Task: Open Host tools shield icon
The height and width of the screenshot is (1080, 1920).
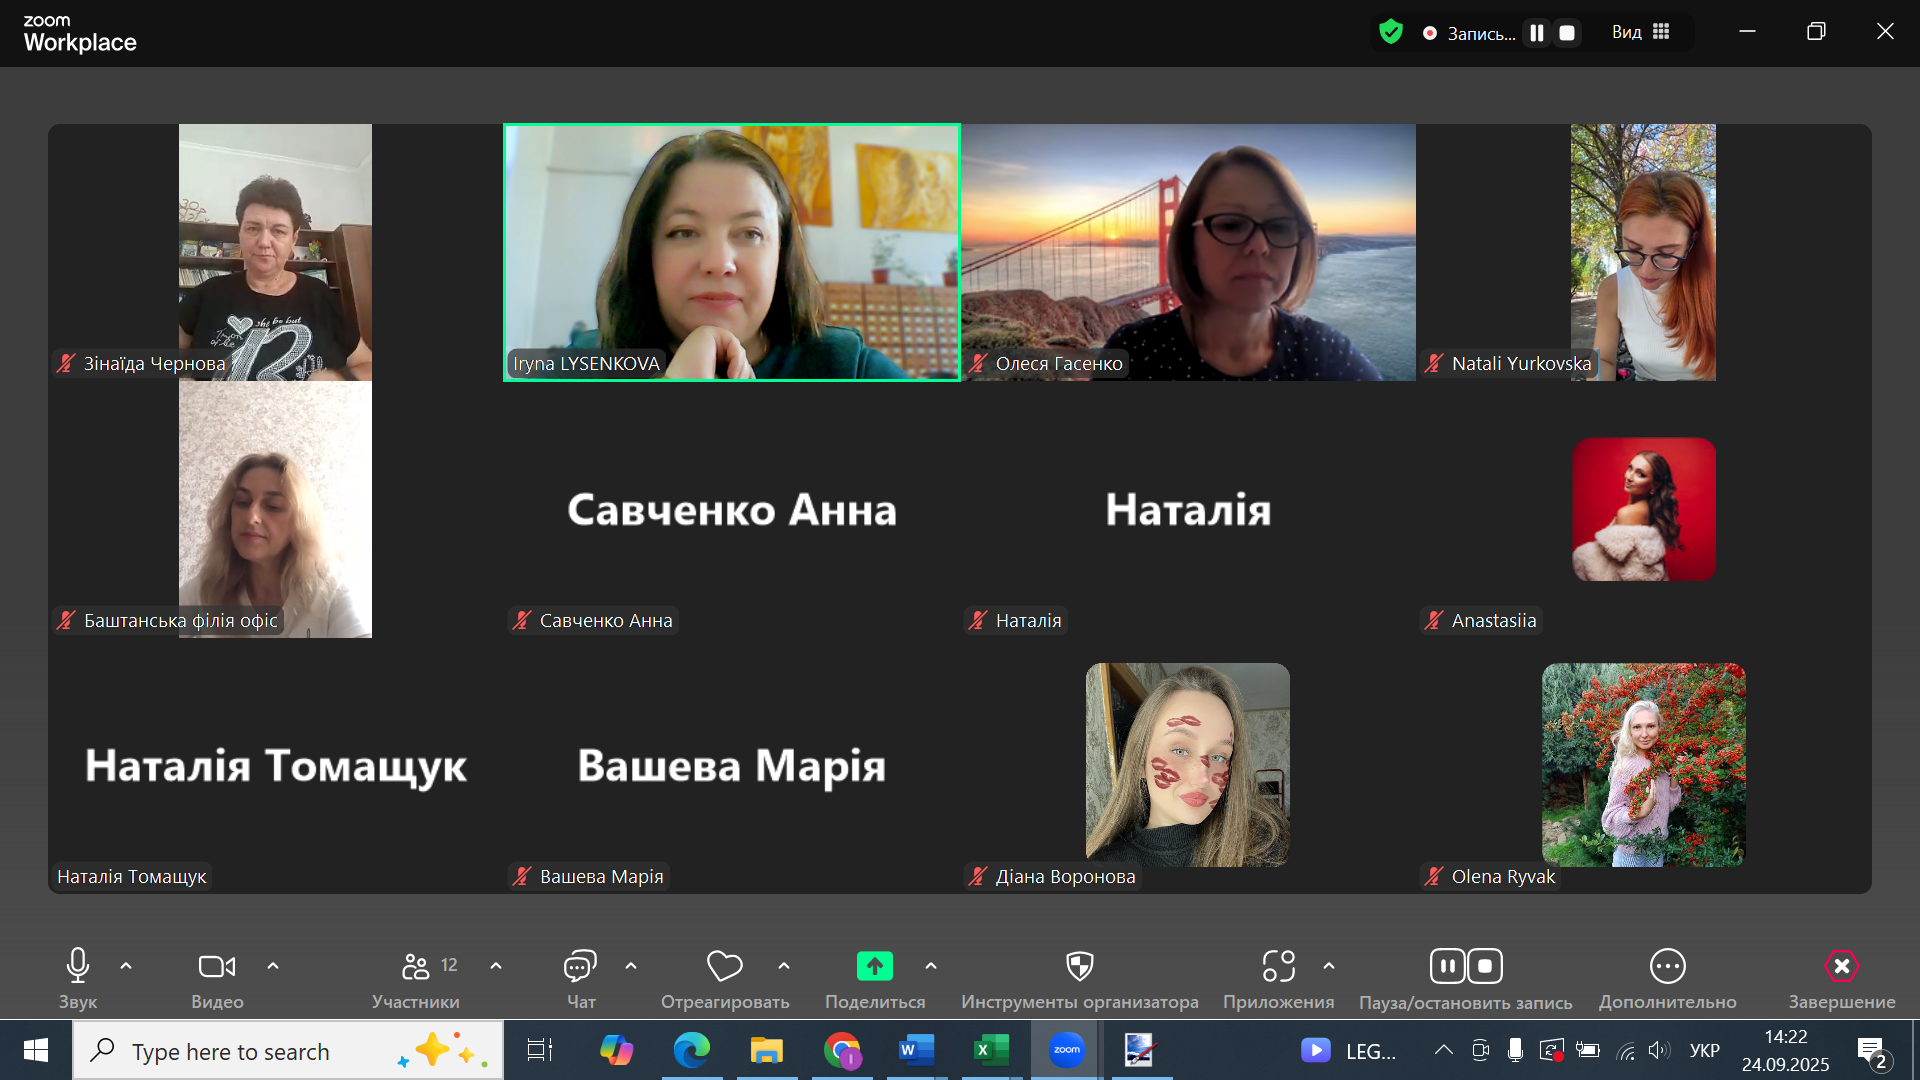Action: [1079, 966]
